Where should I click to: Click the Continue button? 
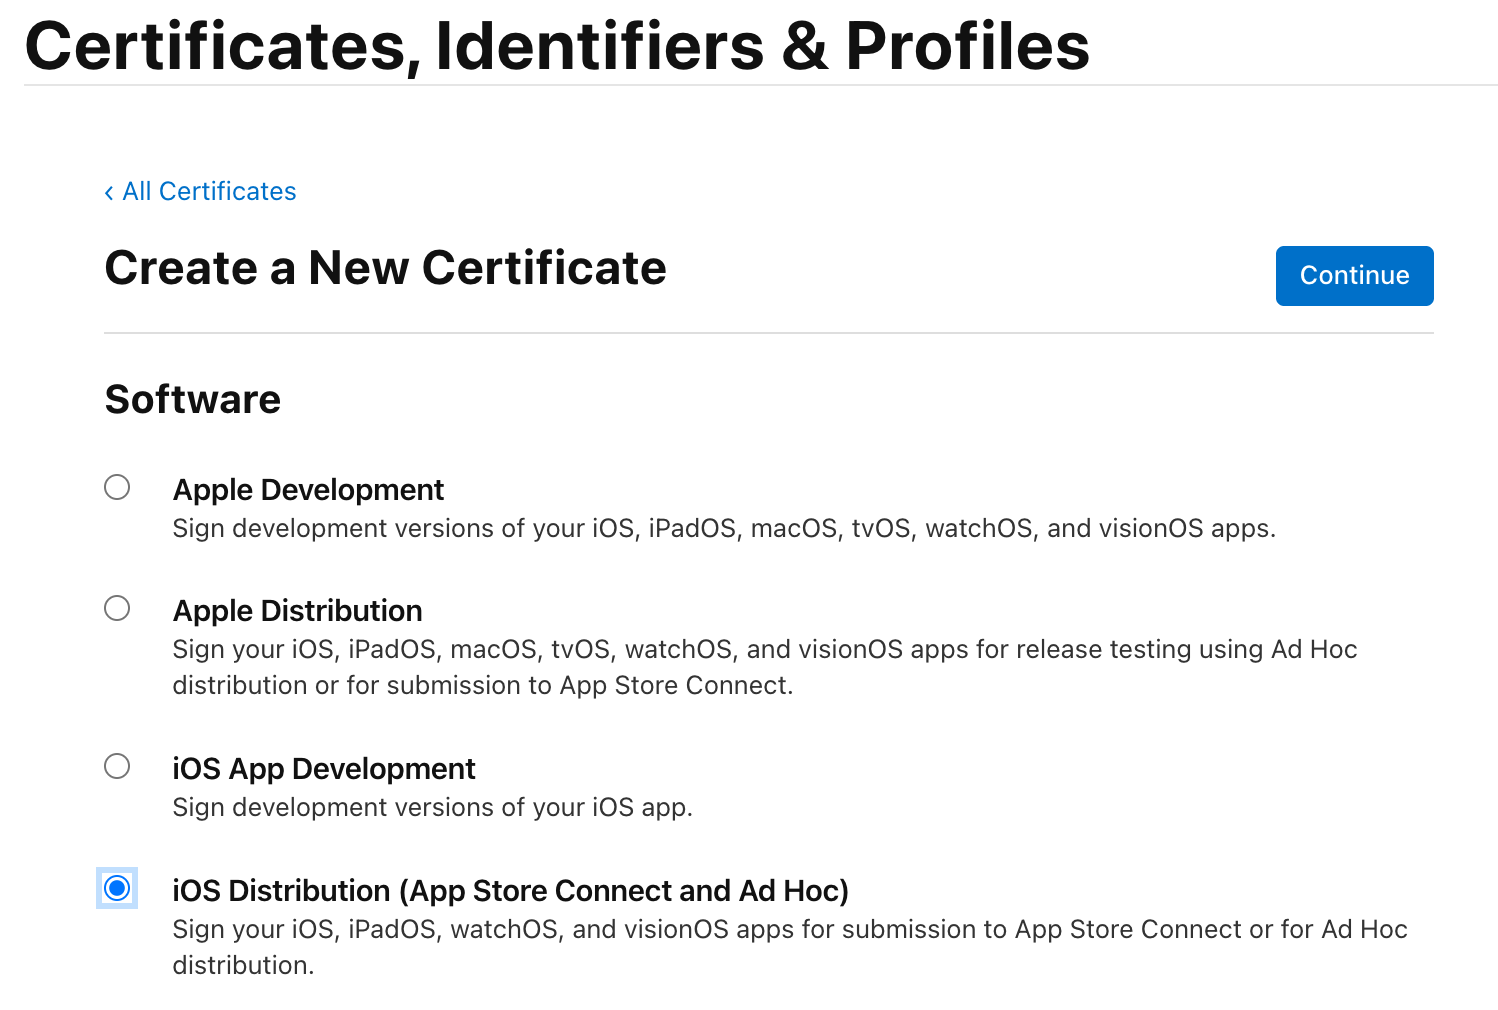[x=1354, y=276]
